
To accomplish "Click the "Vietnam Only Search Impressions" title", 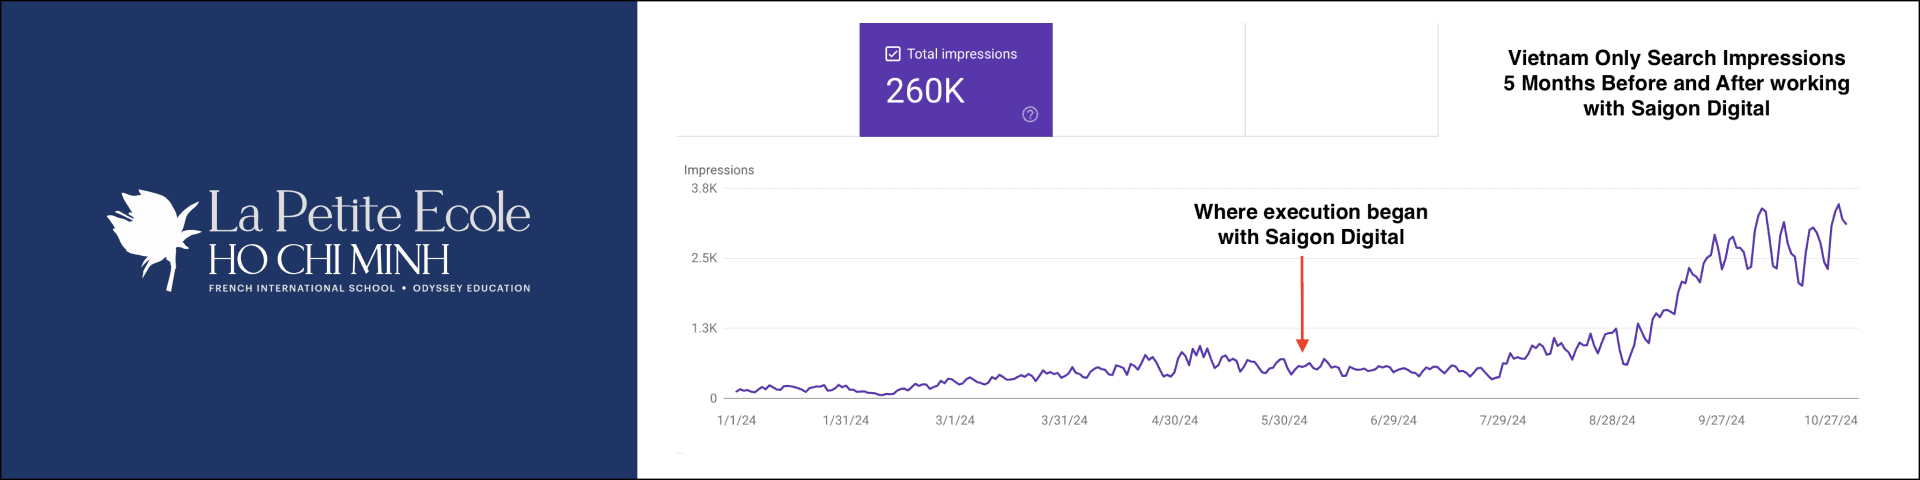I will 1676,58.
